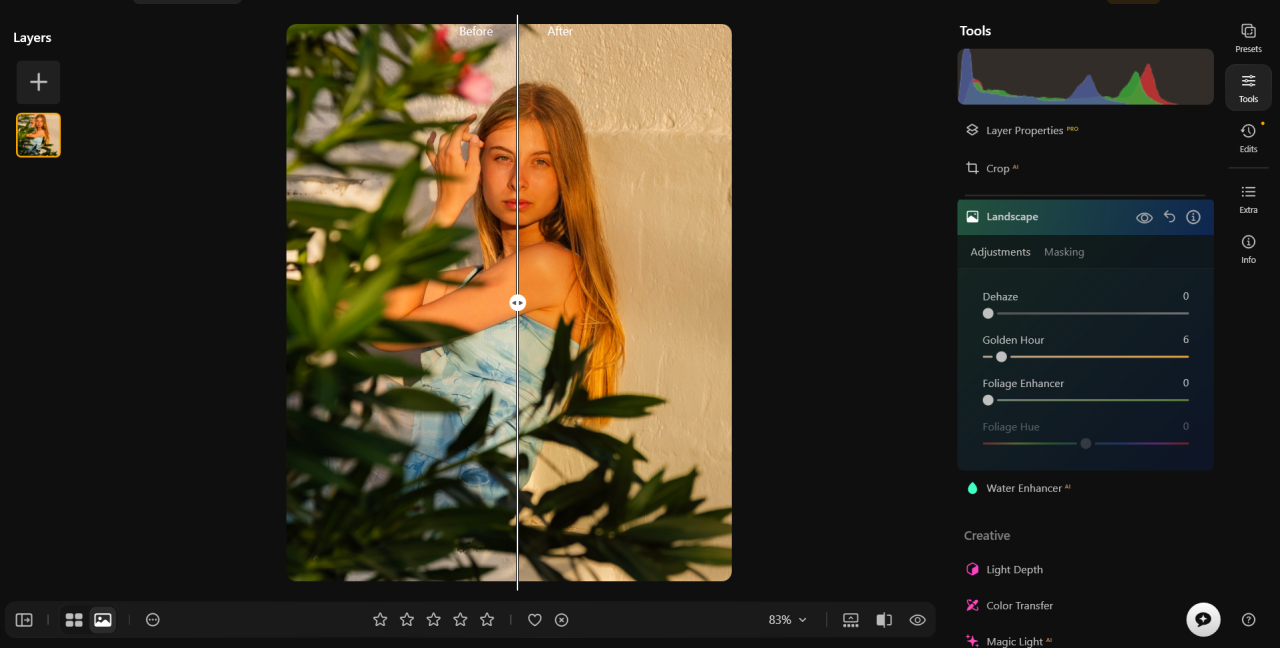The height and width of the screenshot is (648, 1280).
Task: Click the Foliage Hue slider
Action: [x=1086, y=443]
